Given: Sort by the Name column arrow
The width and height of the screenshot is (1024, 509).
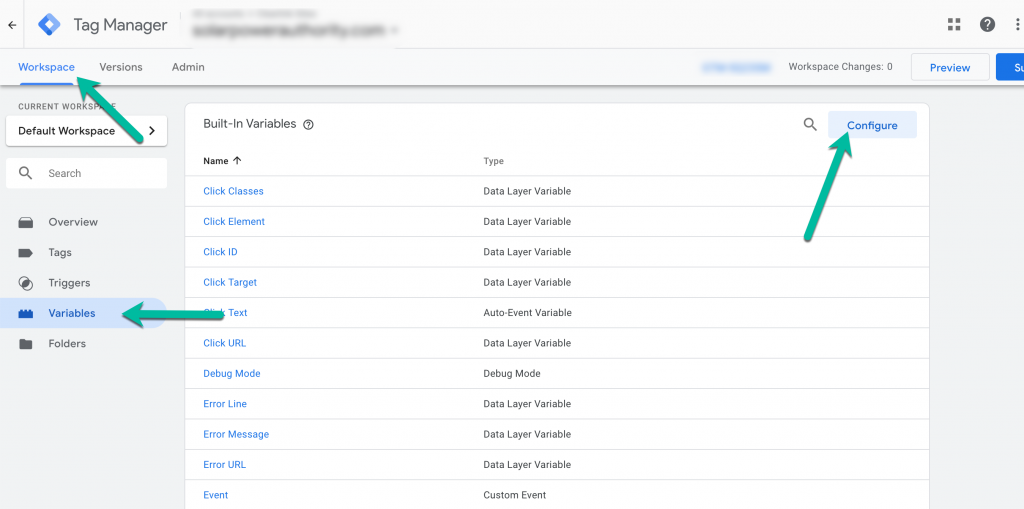Looking at the screenshot, I should tap(237, 161).
